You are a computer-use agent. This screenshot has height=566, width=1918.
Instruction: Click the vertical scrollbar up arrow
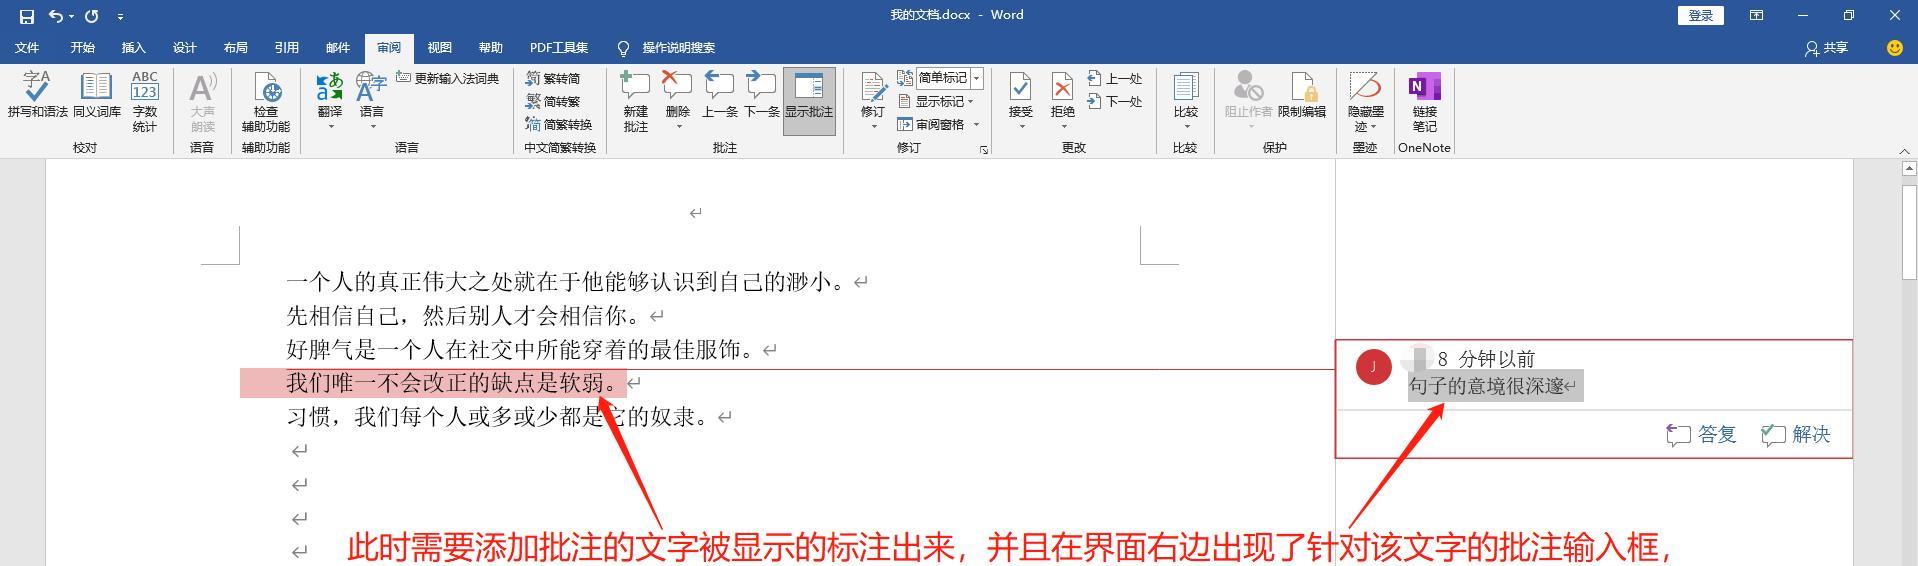coord(1909,168)
